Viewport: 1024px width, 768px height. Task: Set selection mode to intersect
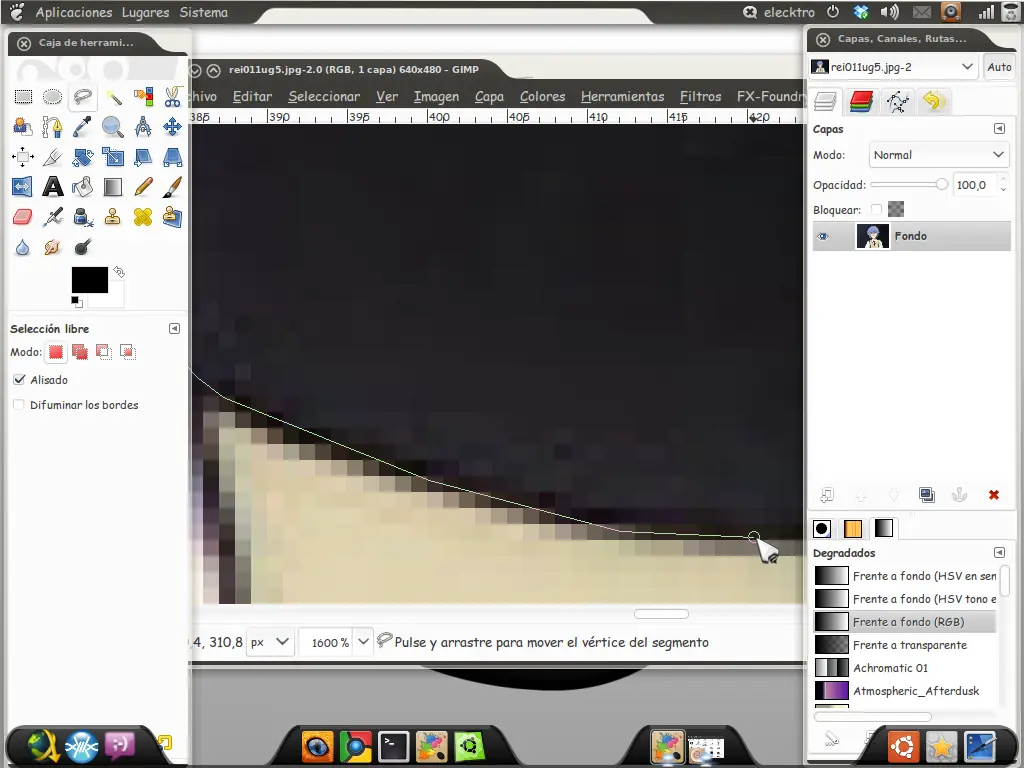[x=128, y=352]
